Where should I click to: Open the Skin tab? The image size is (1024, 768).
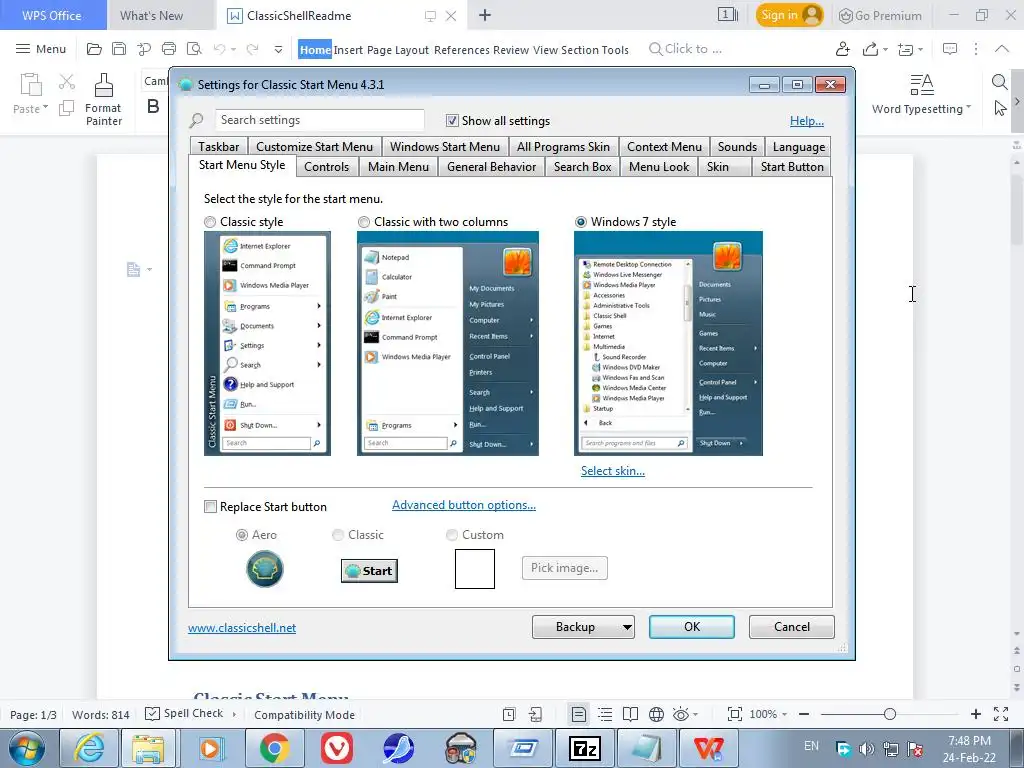[724, 167]
